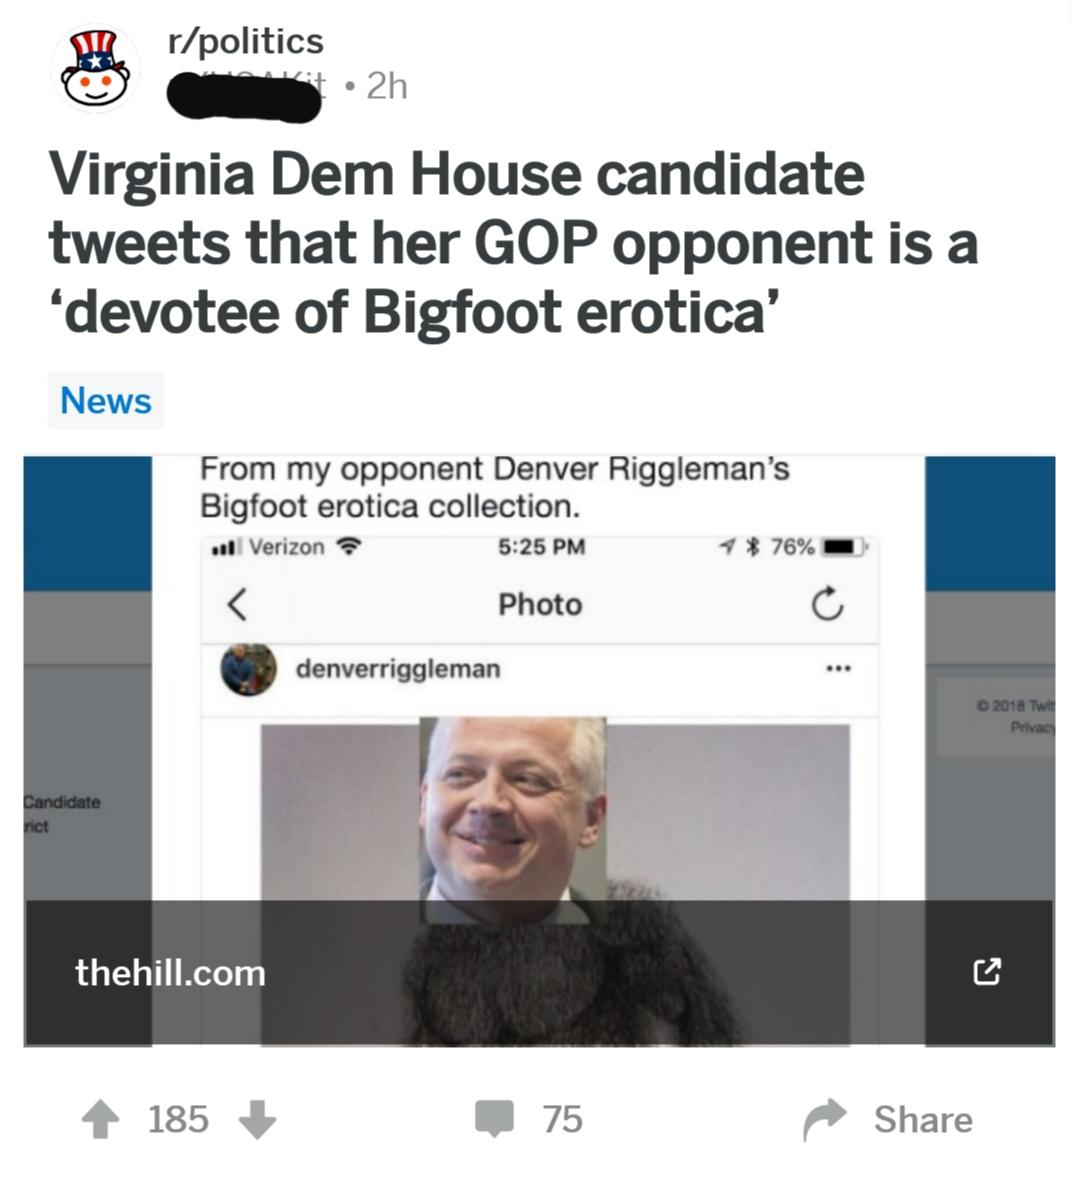Tap the back chevron beside Photo
Screen dimensions: 1072x1184
point(237,605)
